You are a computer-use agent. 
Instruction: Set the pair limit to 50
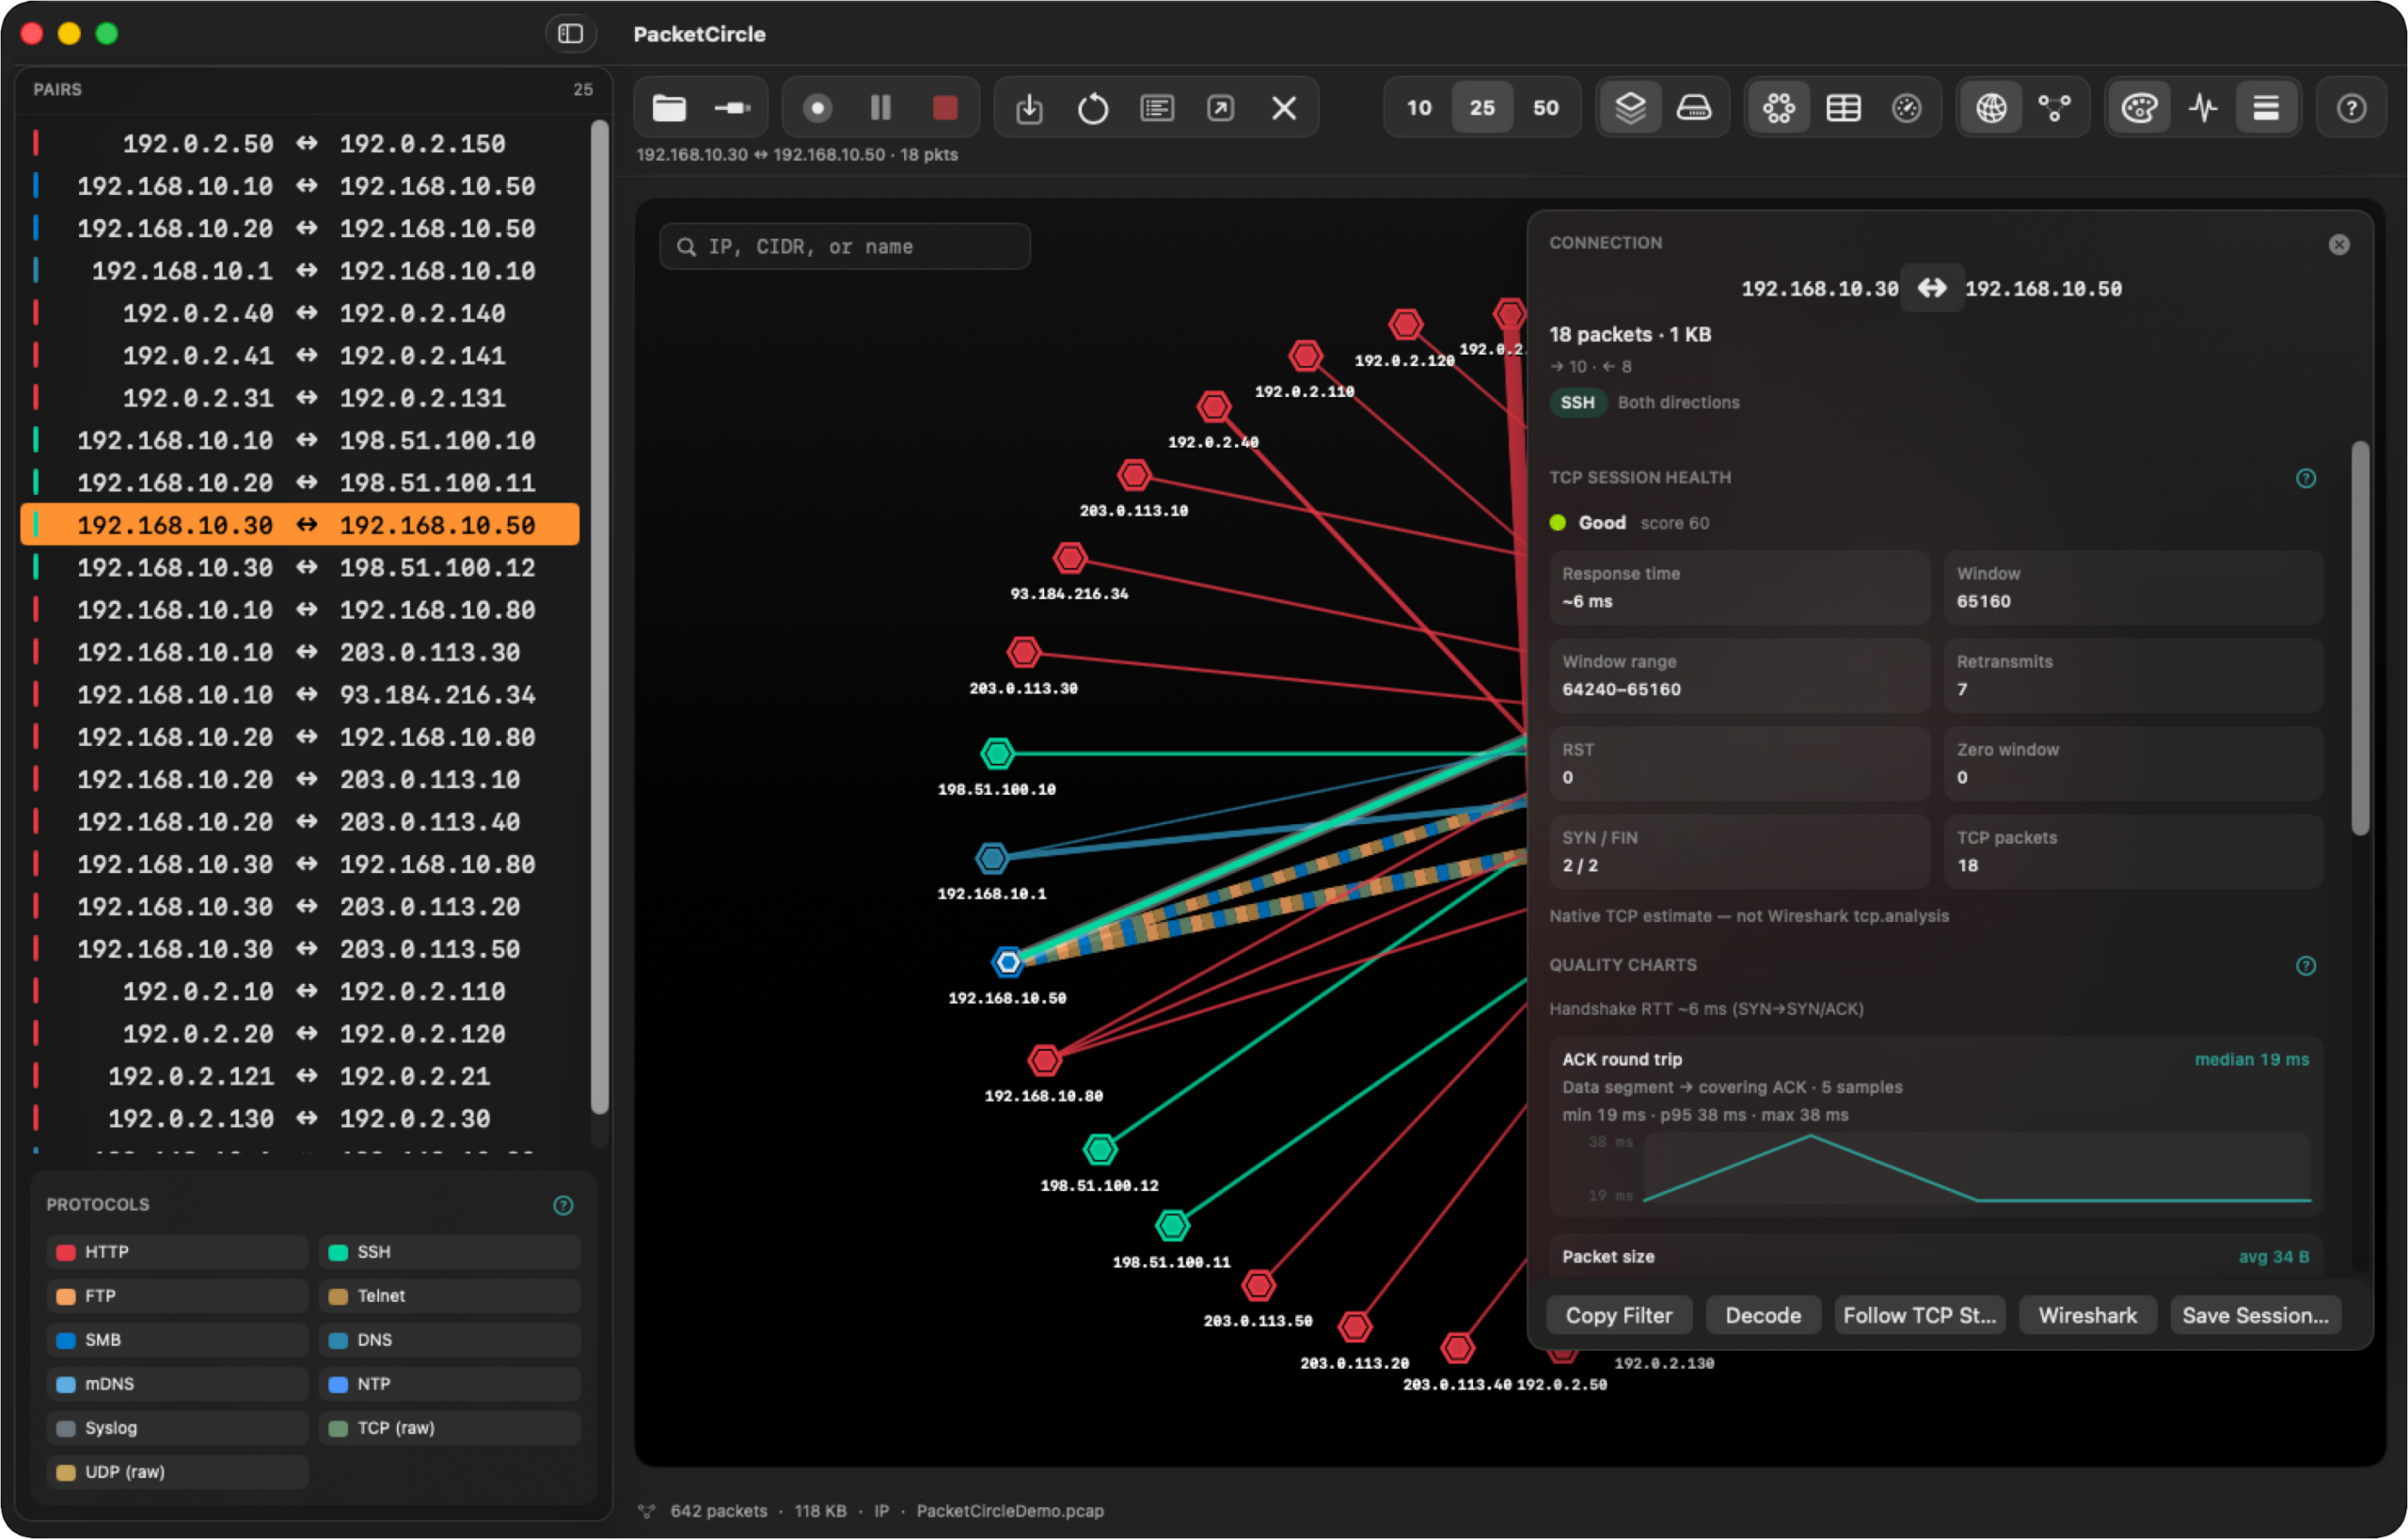pyautogui.click(x=1546, y=108)
